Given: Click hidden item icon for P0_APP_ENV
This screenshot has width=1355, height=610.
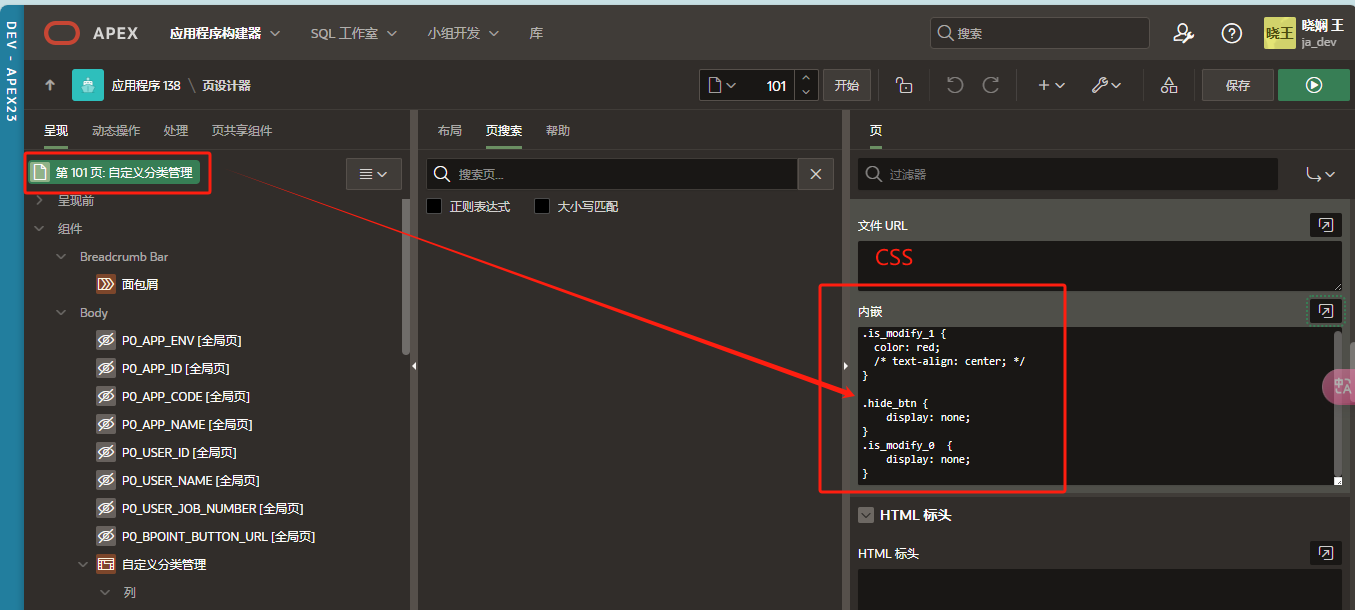Looking at the screenshot, I should pyautogui.click(x=106, y=340).
